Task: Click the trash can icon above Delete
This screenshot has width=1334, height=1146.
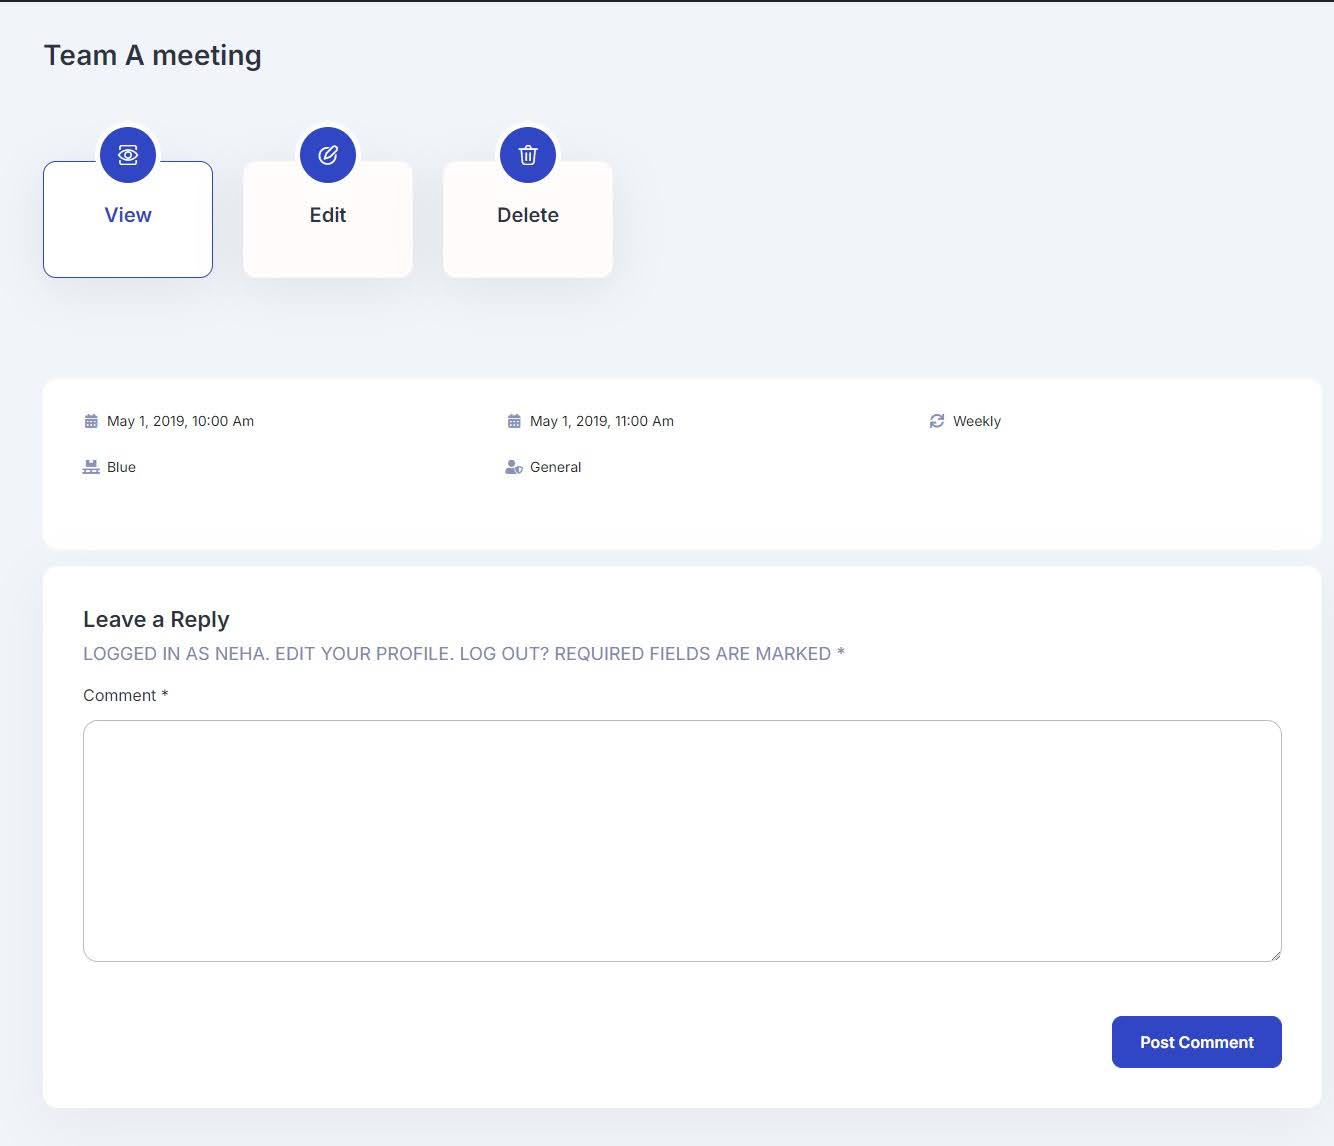Action: (528, 155)
